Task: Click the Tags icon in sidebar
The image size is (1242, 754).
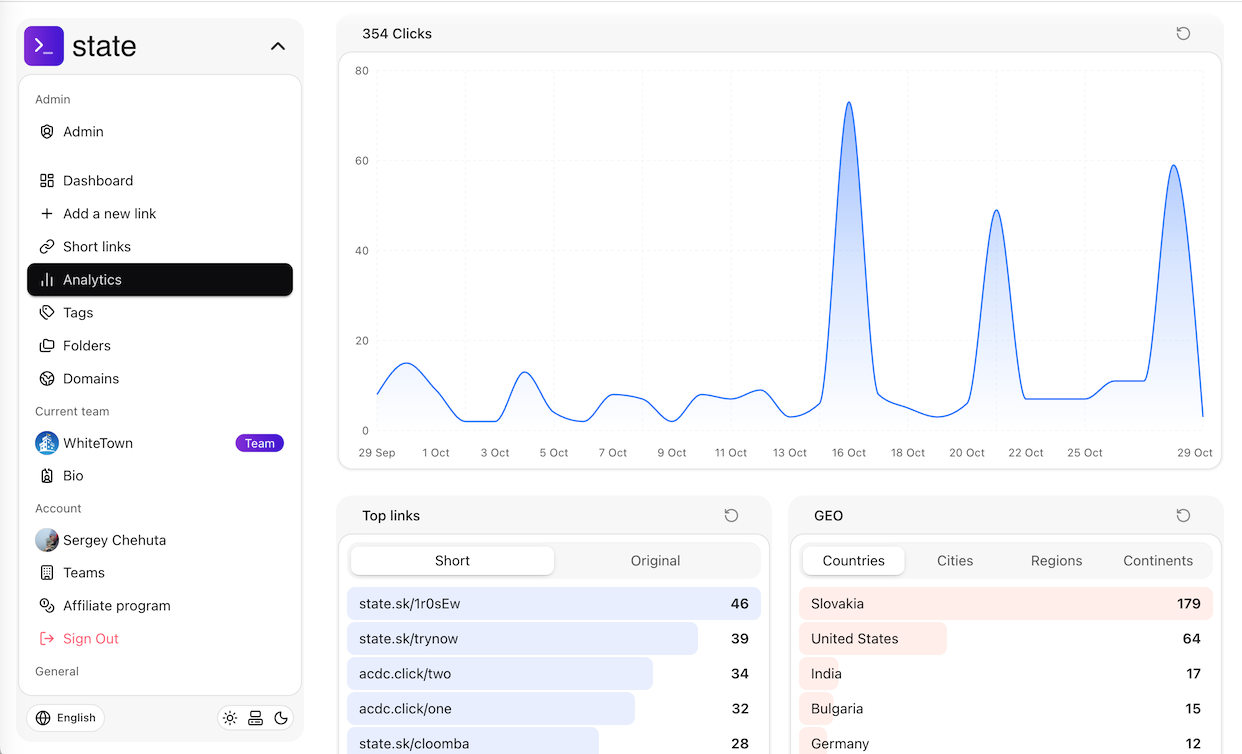Action: tap(46, 312)
